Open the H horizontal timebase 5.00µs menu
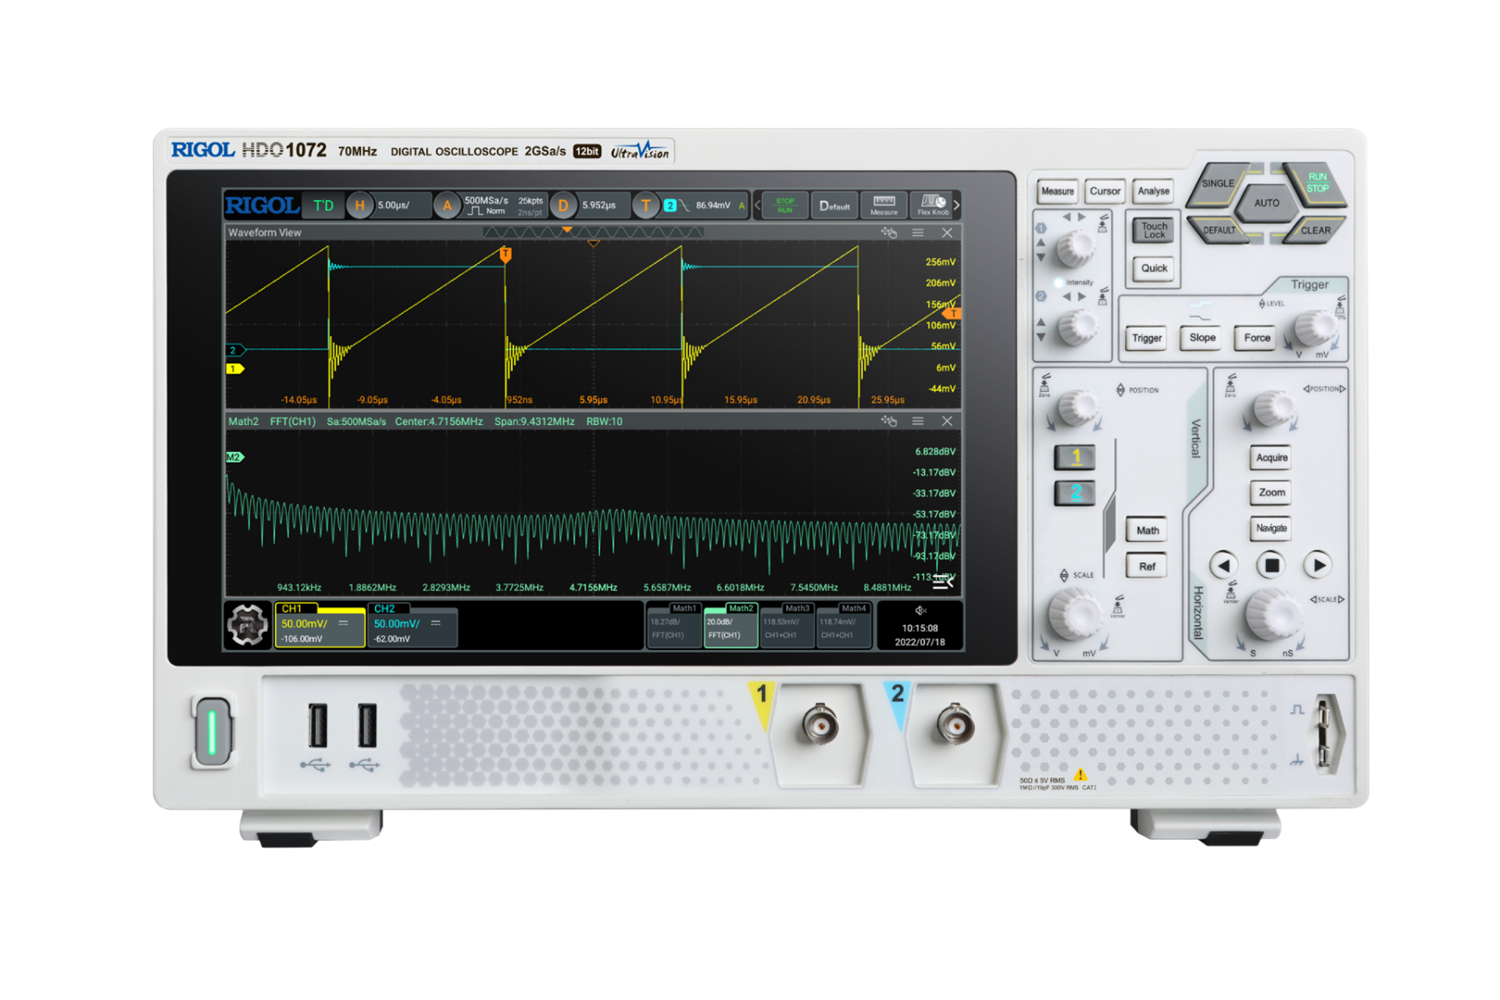 [389, 205]
